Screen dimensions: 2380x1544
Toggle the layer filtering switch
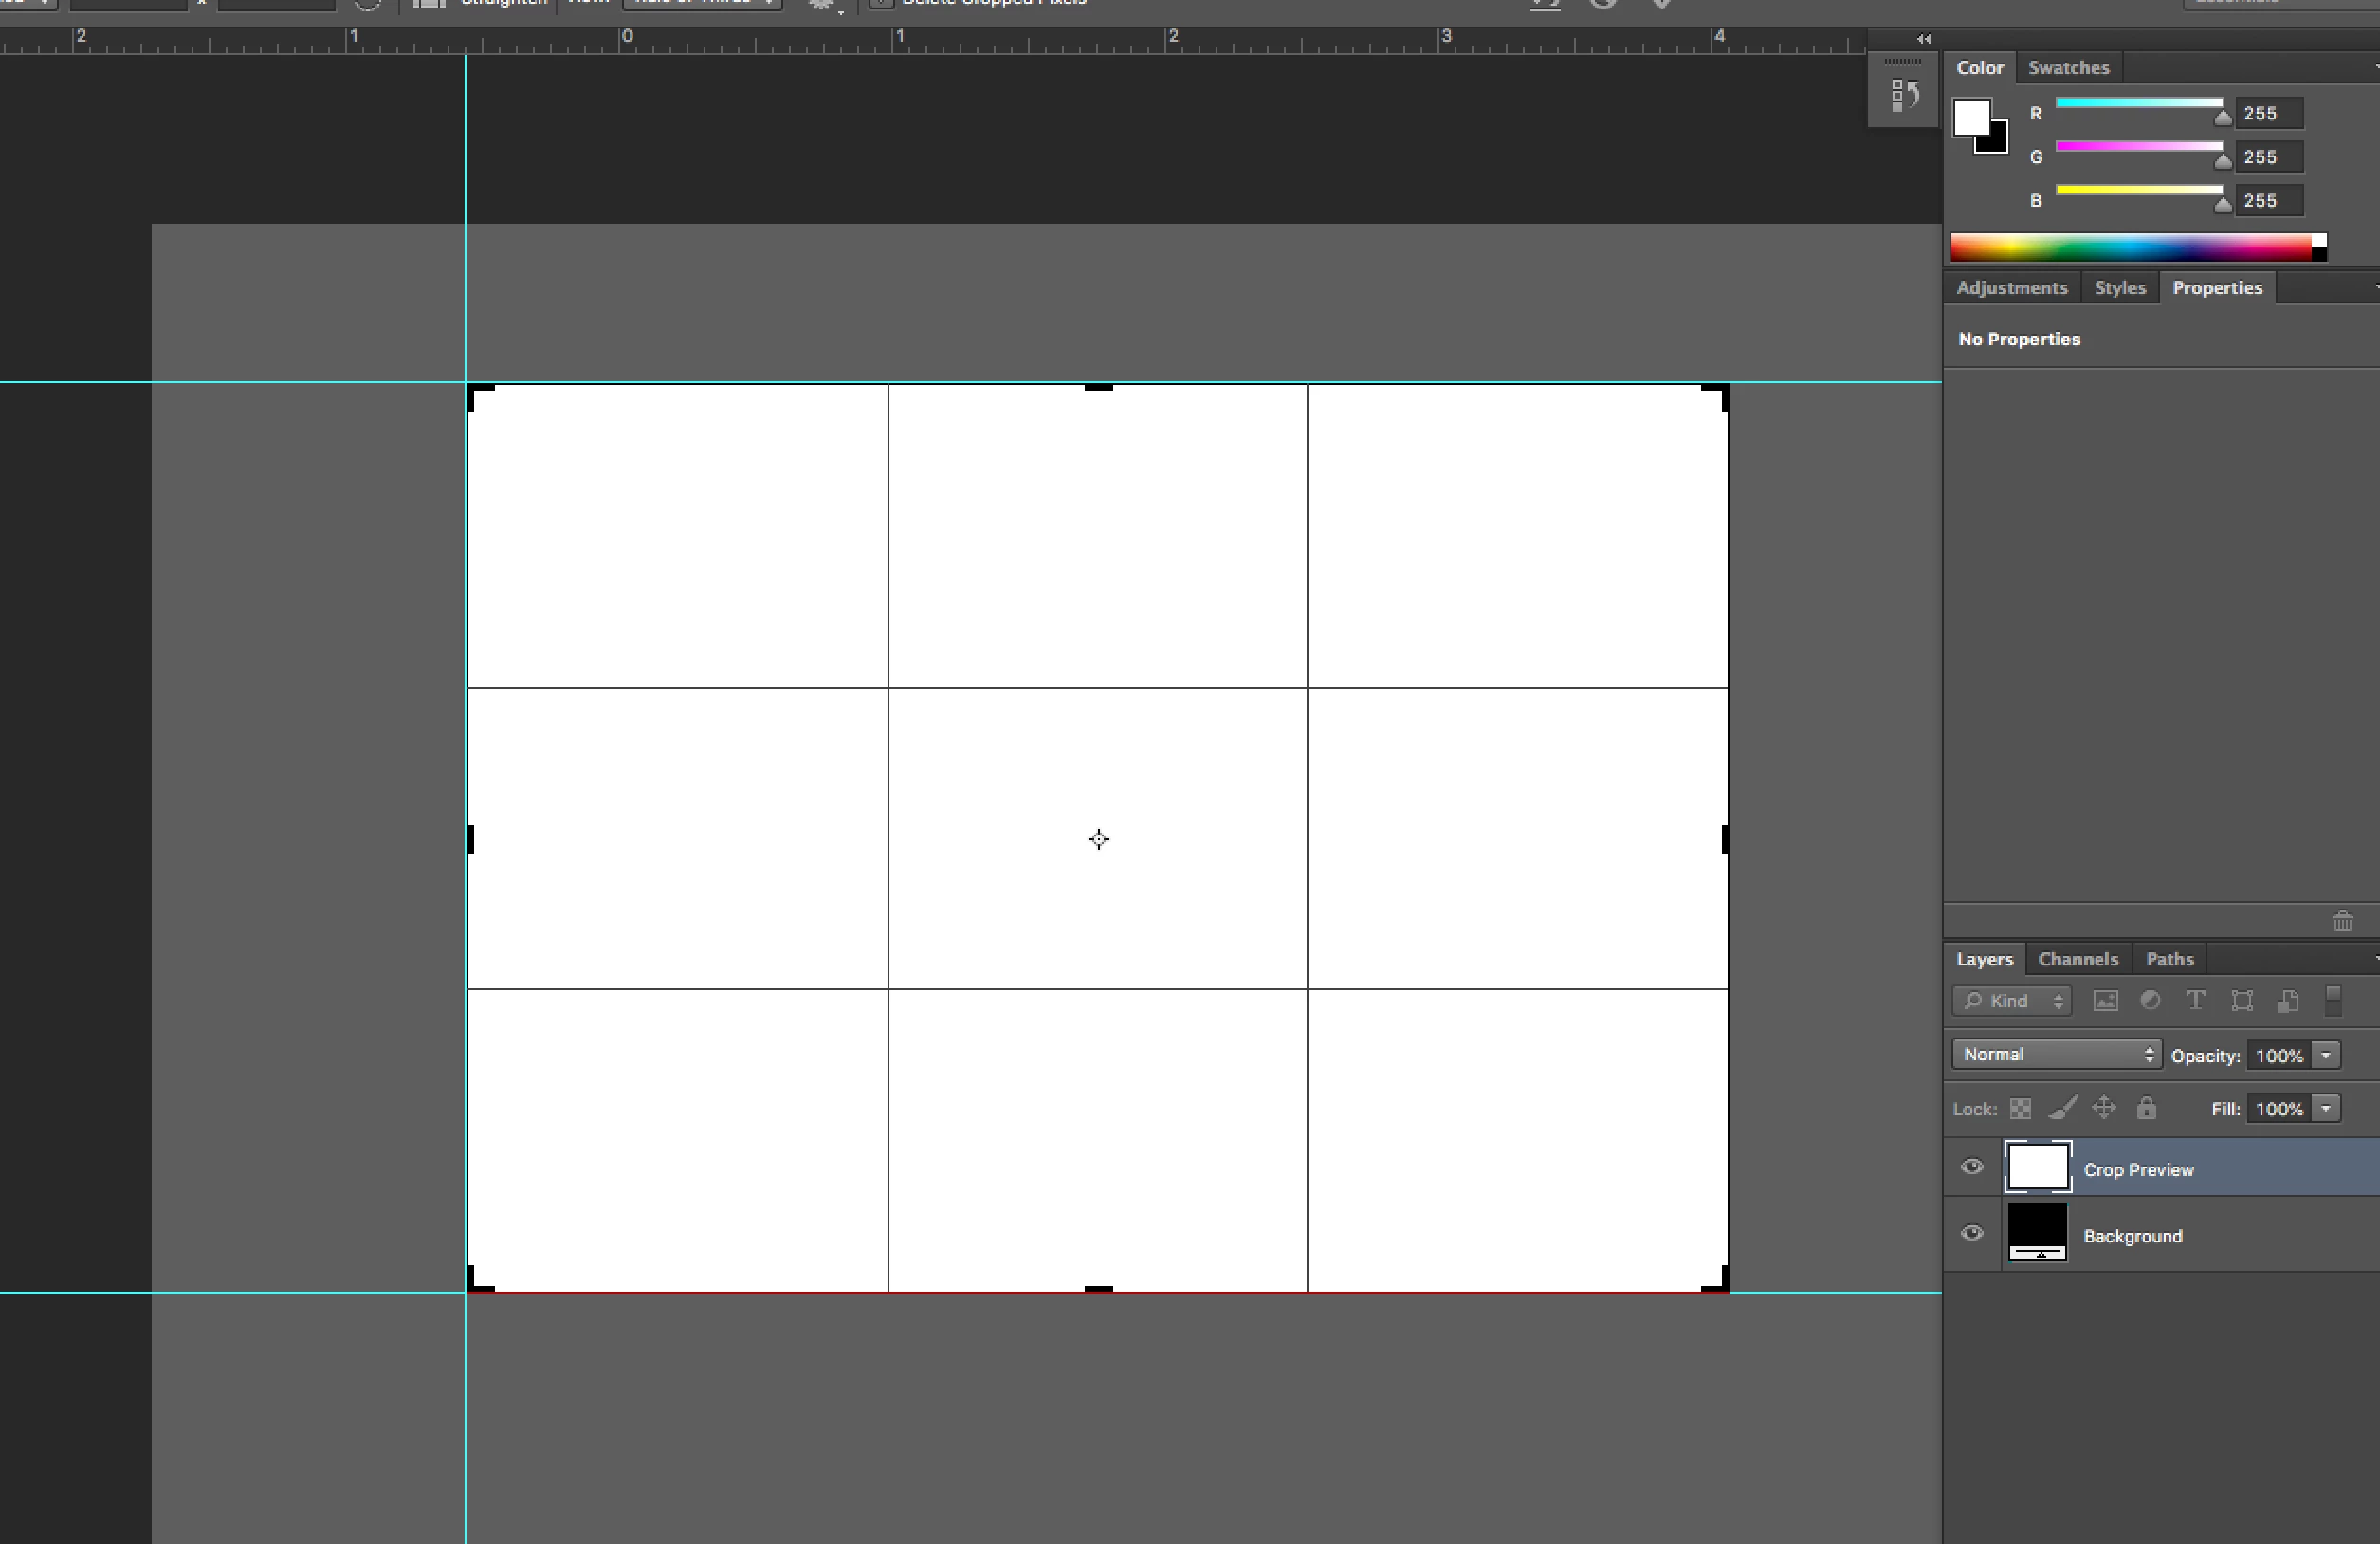[x=2333, y=1000]
